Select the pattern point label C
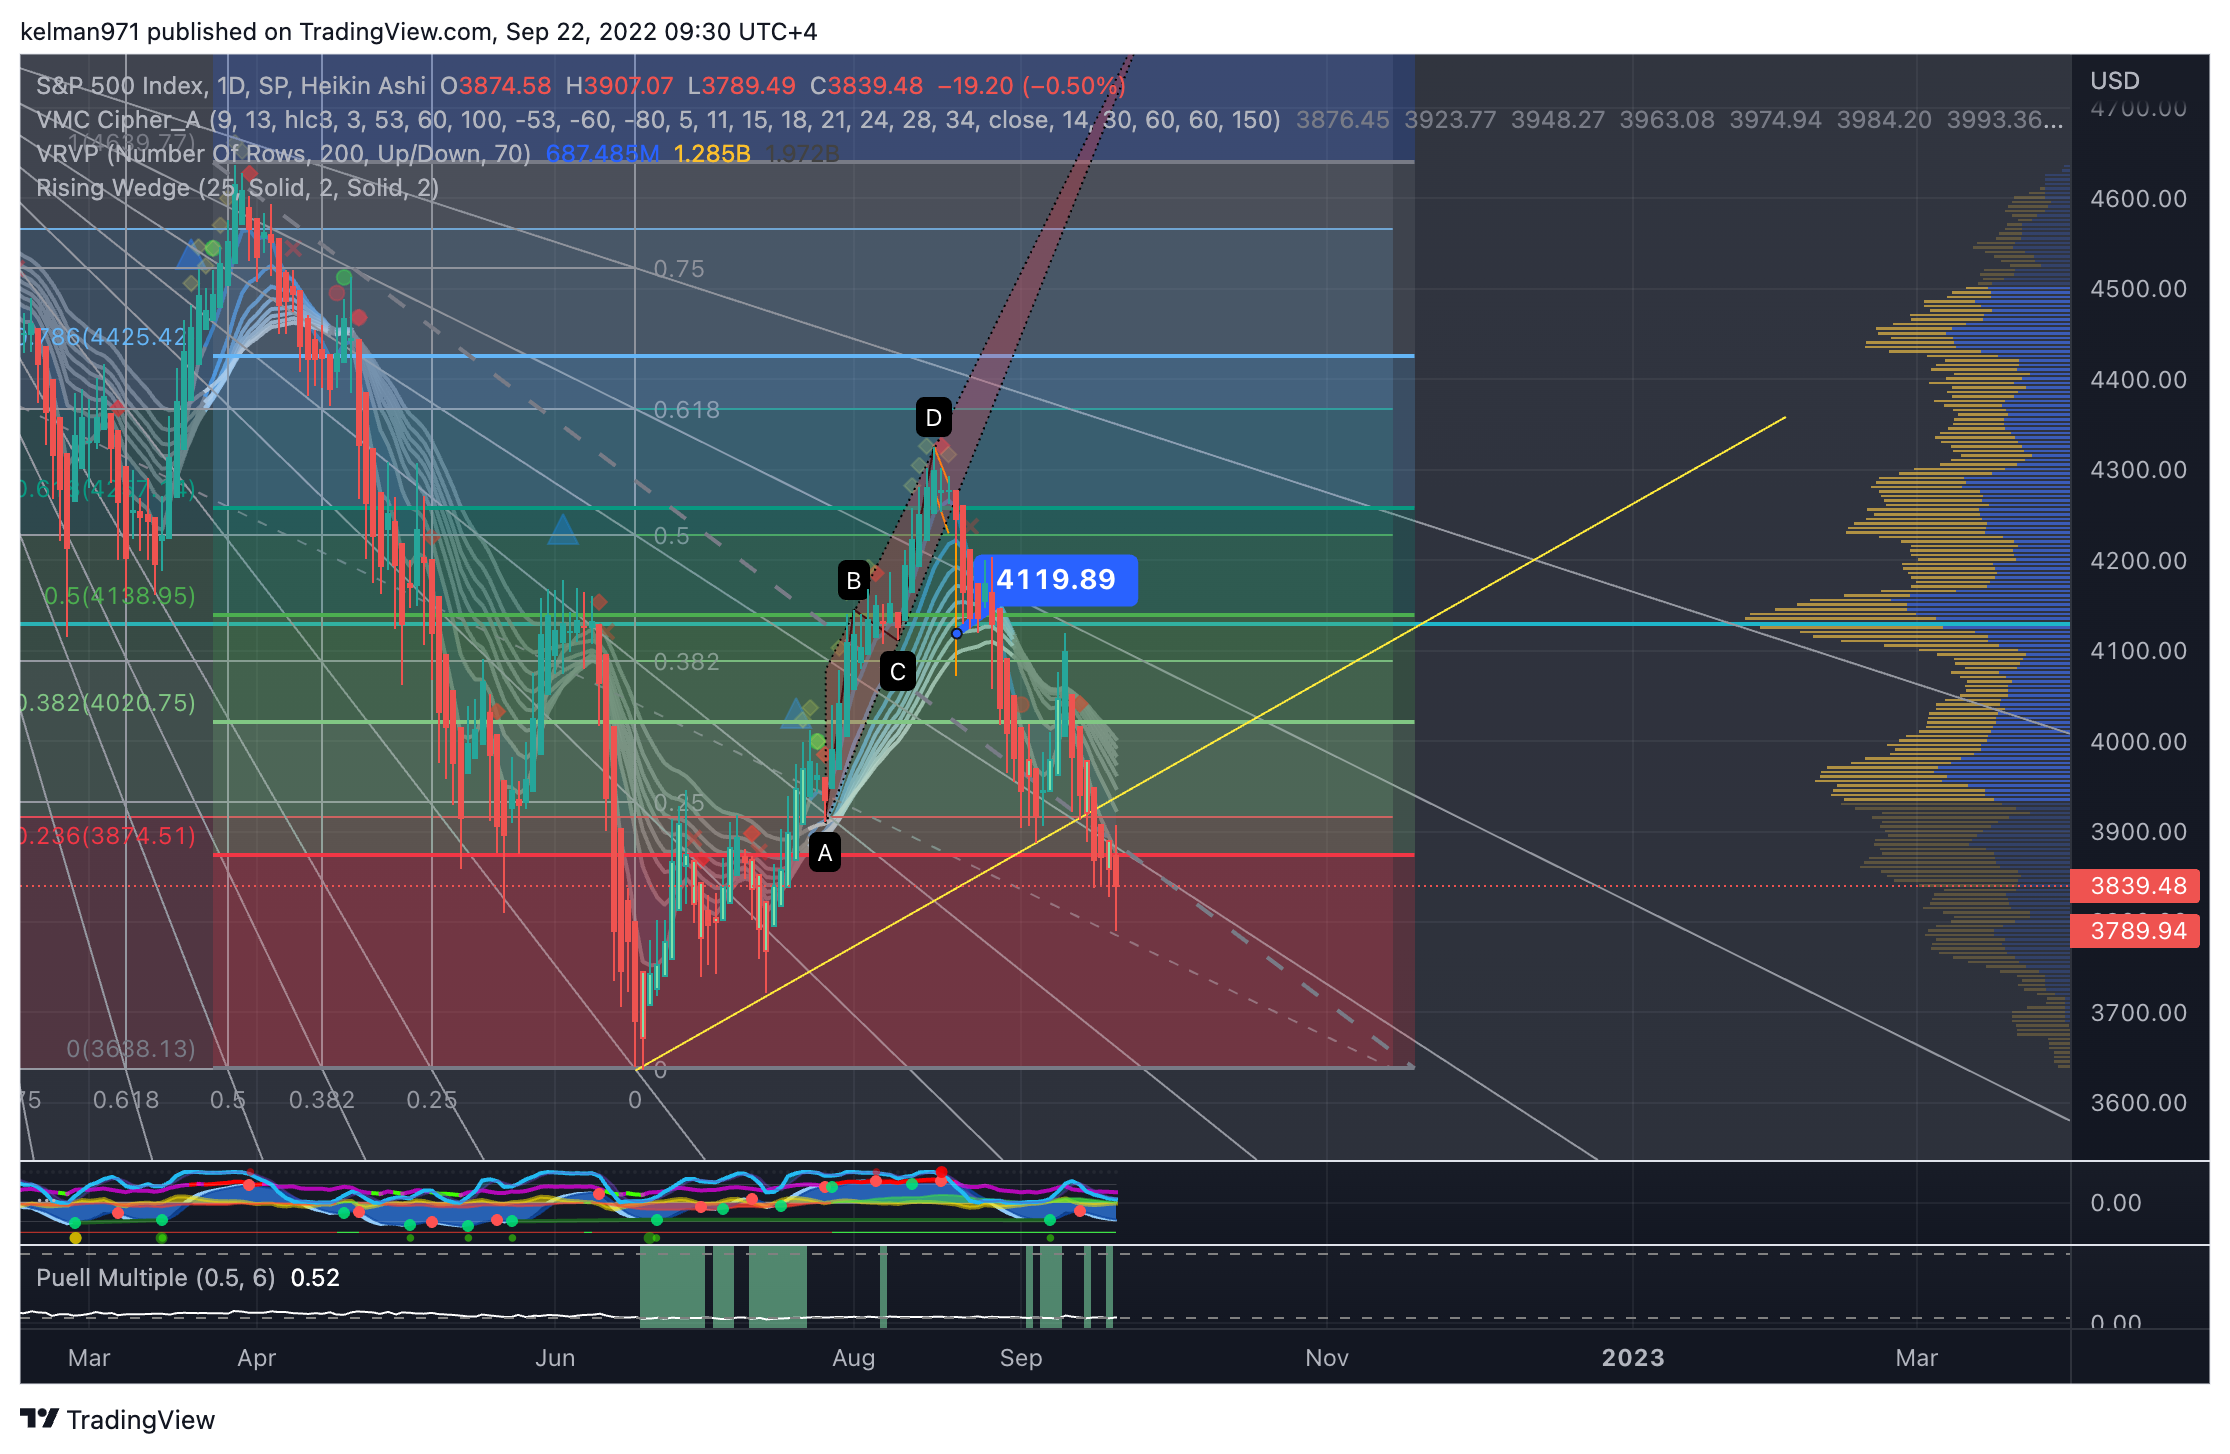The image size is (2230, 1454). point(898,671)
